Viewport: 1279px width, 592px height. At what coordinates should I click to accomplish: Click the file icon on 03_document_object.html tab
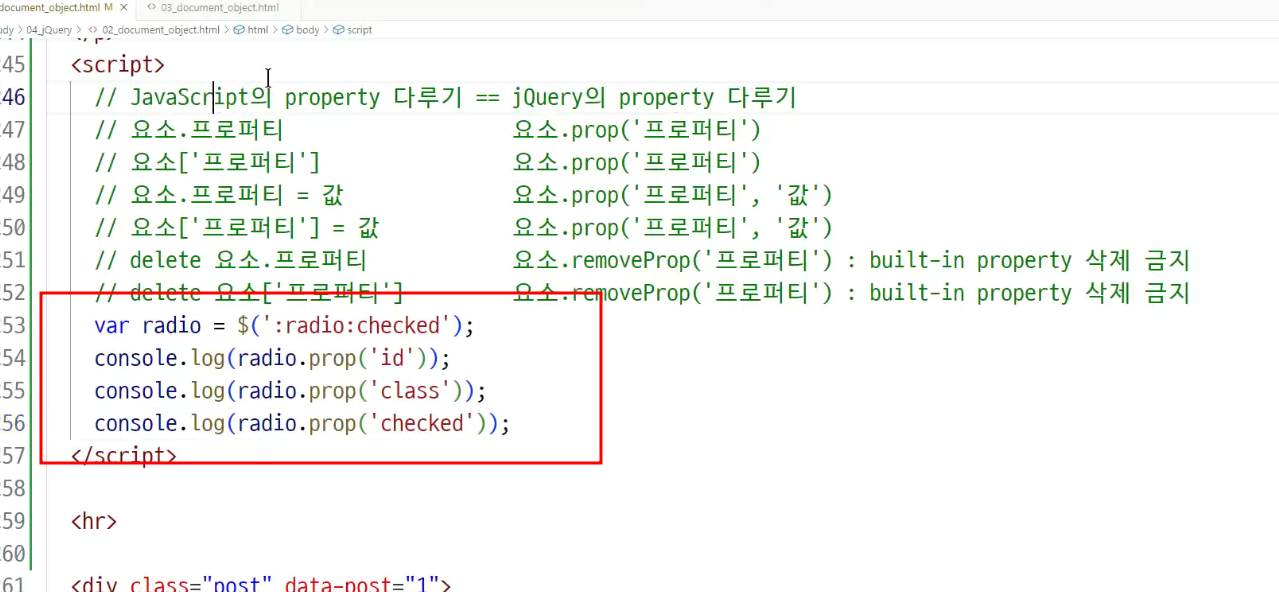click(151, 7)
